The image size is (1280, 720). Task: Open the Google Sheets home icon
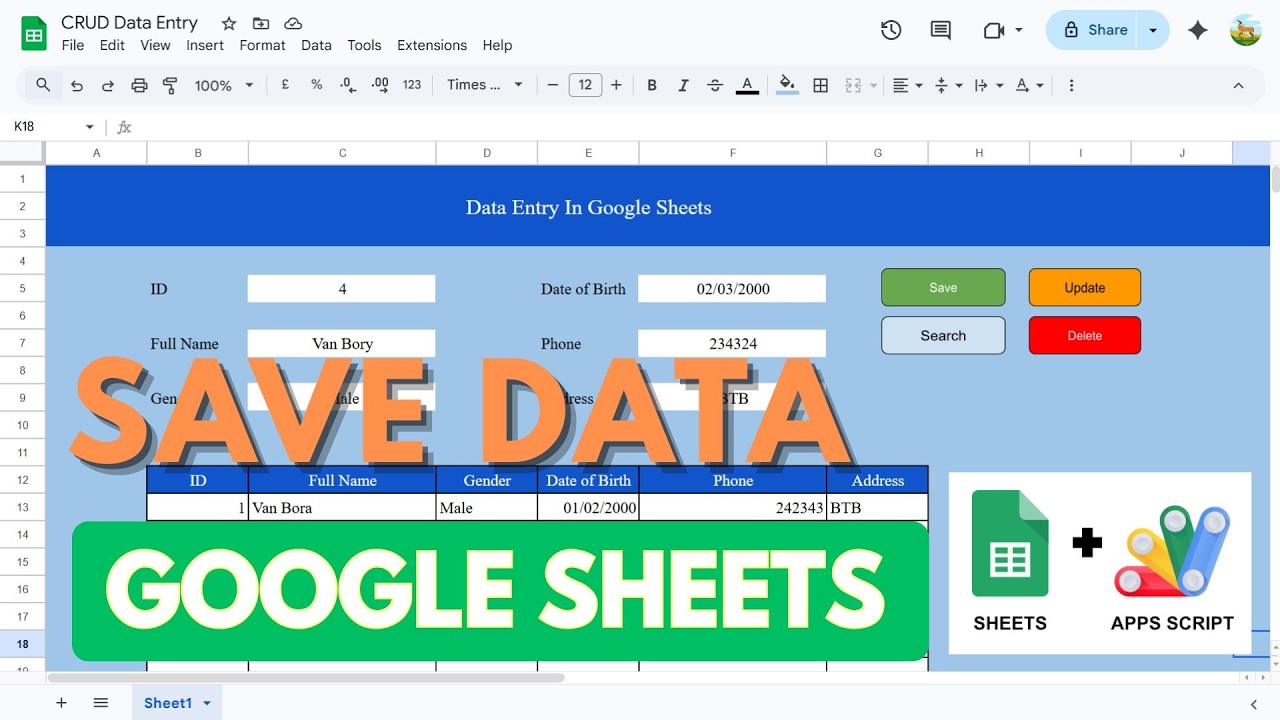34,33
